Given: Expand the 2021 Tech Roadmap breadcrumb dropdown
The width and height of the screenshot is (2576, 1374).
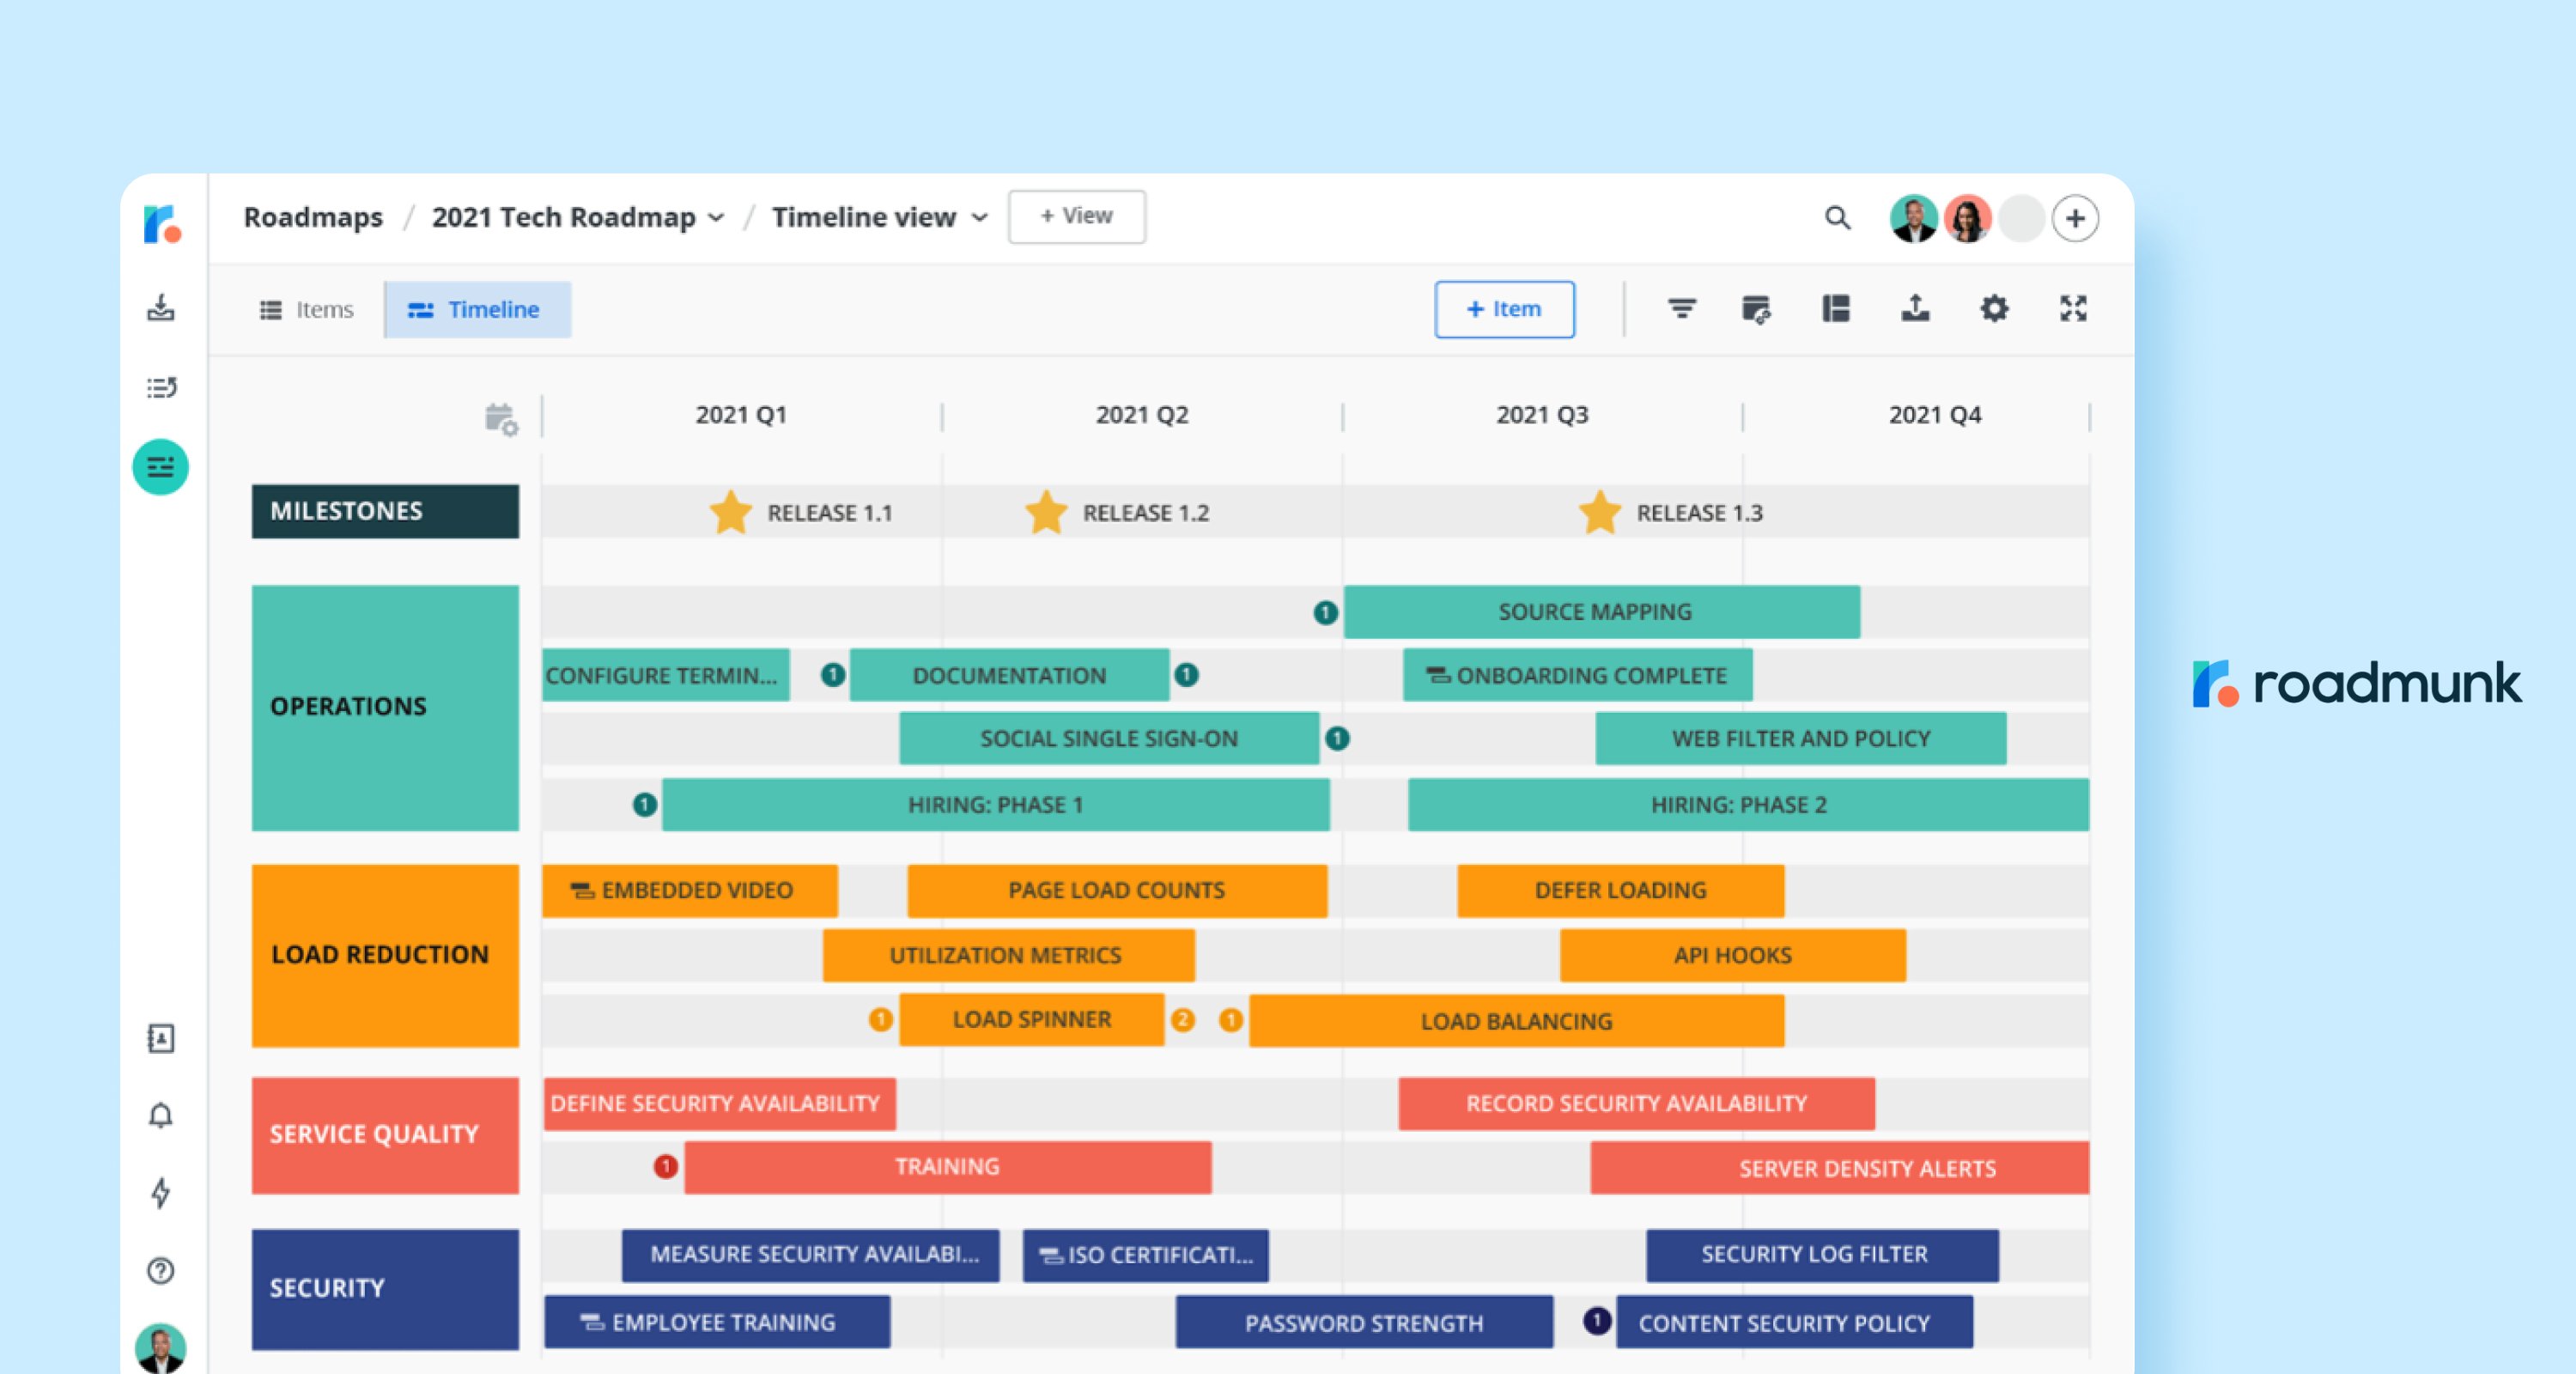Looking at the screenshot, I should tap(716, 217).
